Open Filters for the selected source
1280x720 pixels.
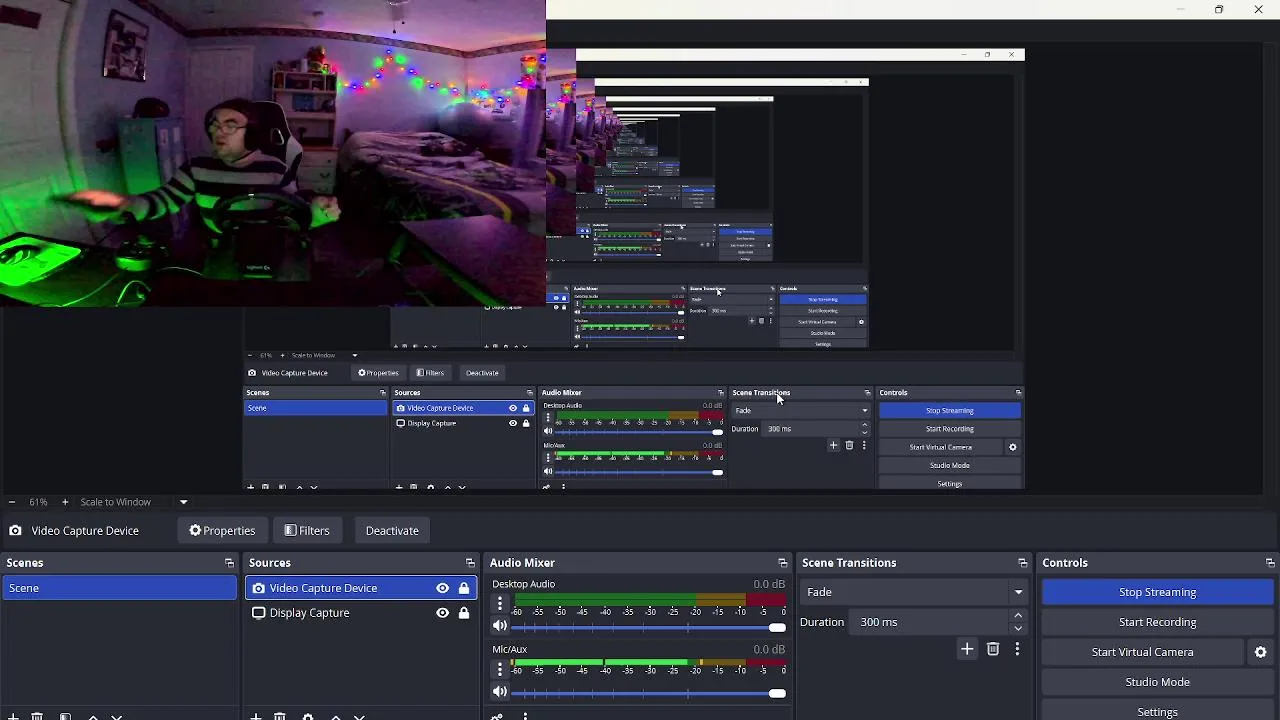click(x=306, y=531)
